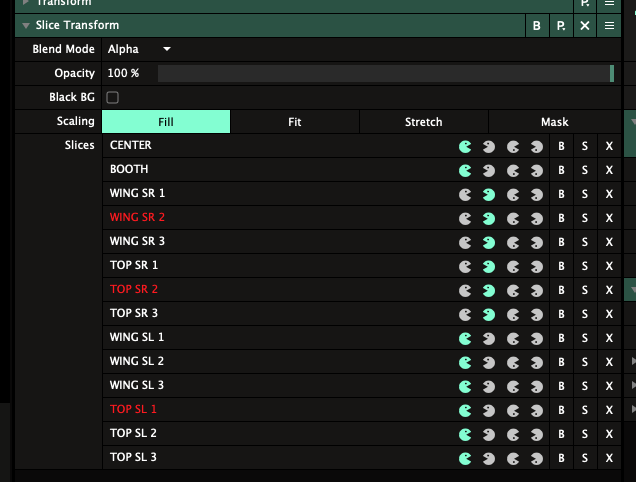The image size is (636, 482).
Task: Click the Slice Transform header B bypass button
Action: 537,25
